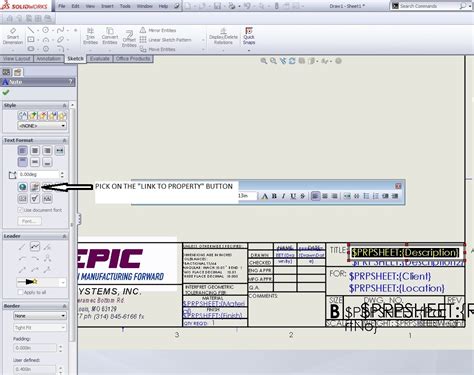Open the Office Products tab
This screenshot has width=474, height=375.
[133, 59]
